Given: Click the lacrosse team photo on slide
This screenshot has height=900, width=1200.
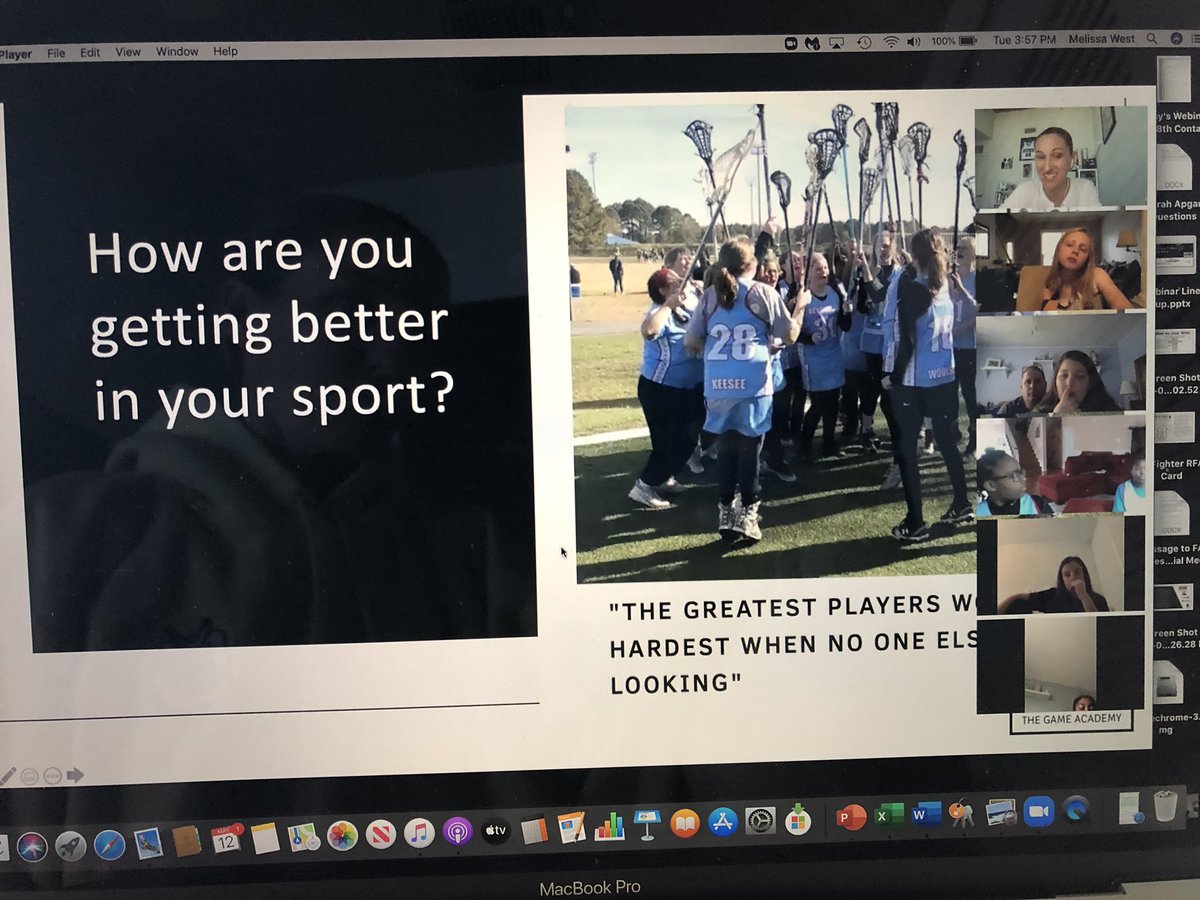Looking at the screenshot, I should click(x=770, y=343).
